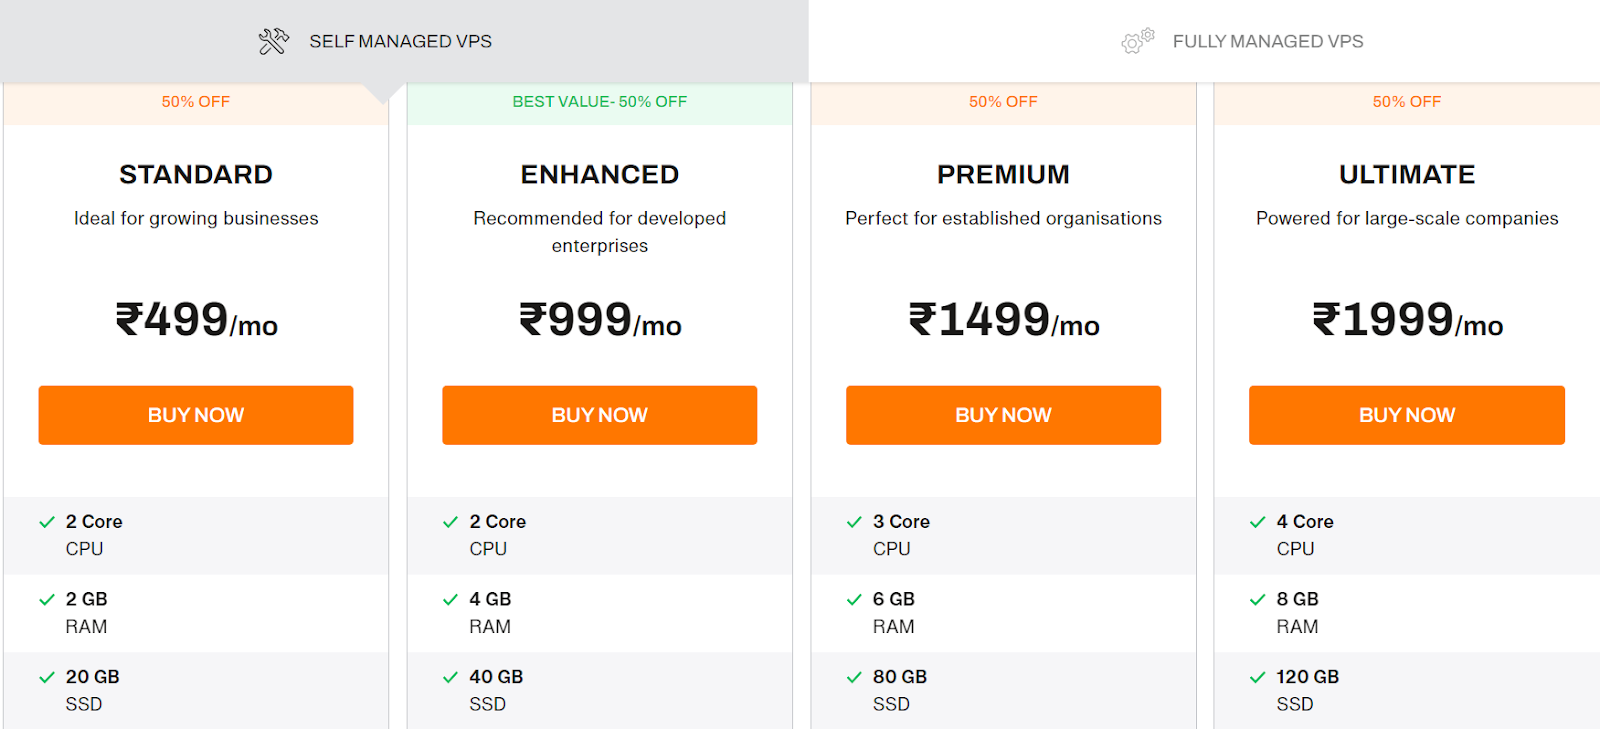Click the ₹1999/mo Ultimate price

pyautogui.click(x=1407, y=320)
